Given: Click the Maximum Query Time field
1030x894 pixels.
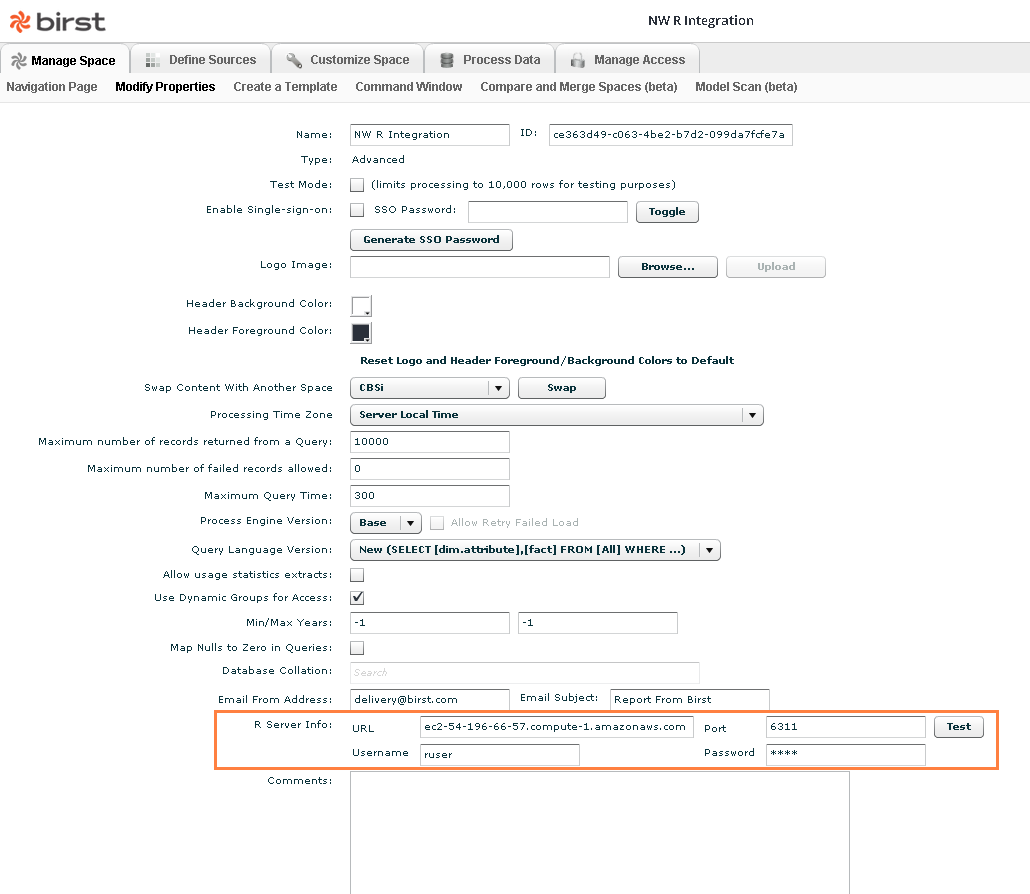Looking at the screenshot, I should (430, 496).
